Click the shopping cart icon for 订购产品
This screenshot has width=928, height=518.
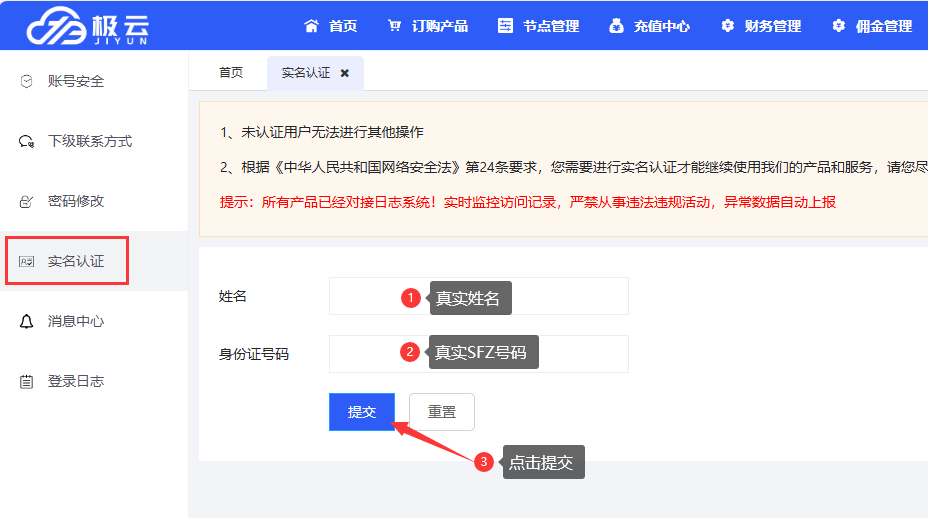[395, 26]
